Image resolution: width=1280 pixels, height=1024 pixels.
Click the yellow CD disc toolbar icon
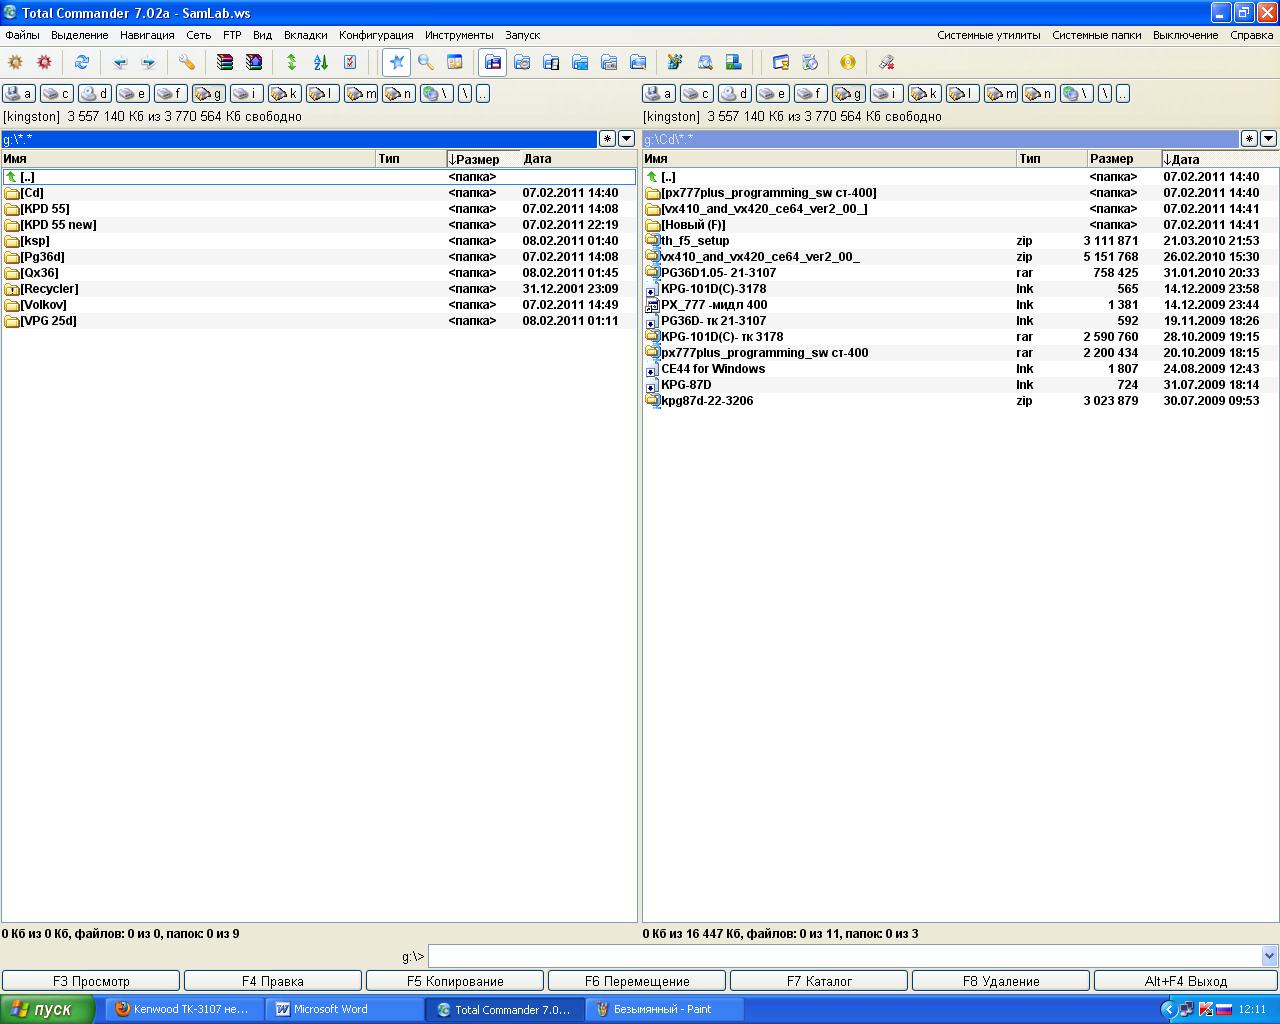848,62
